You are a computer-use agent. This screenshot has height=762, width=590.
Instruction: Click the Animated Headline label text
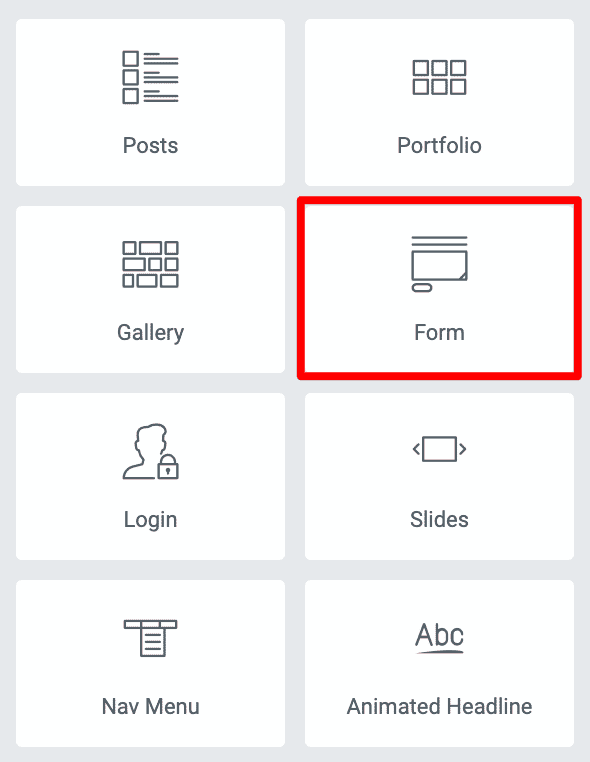pyautogui.click(x=439, y=706)
